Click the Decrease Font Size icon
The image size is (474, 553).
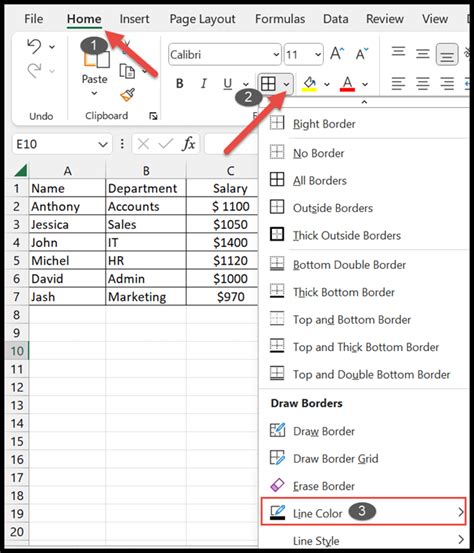pos(362,54)
